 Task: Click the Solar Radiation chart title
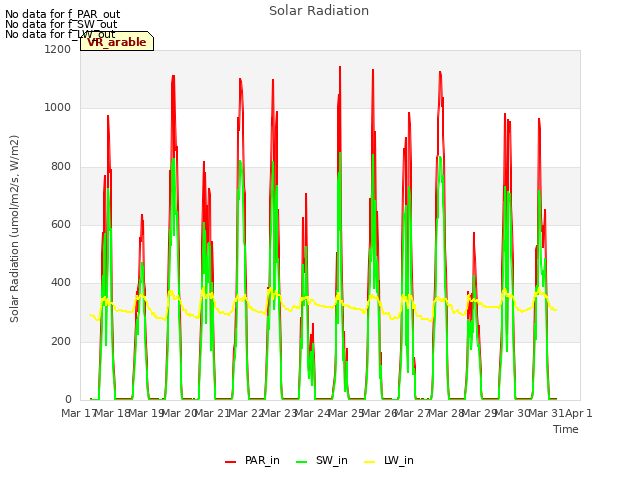click(x=319, y=11)
